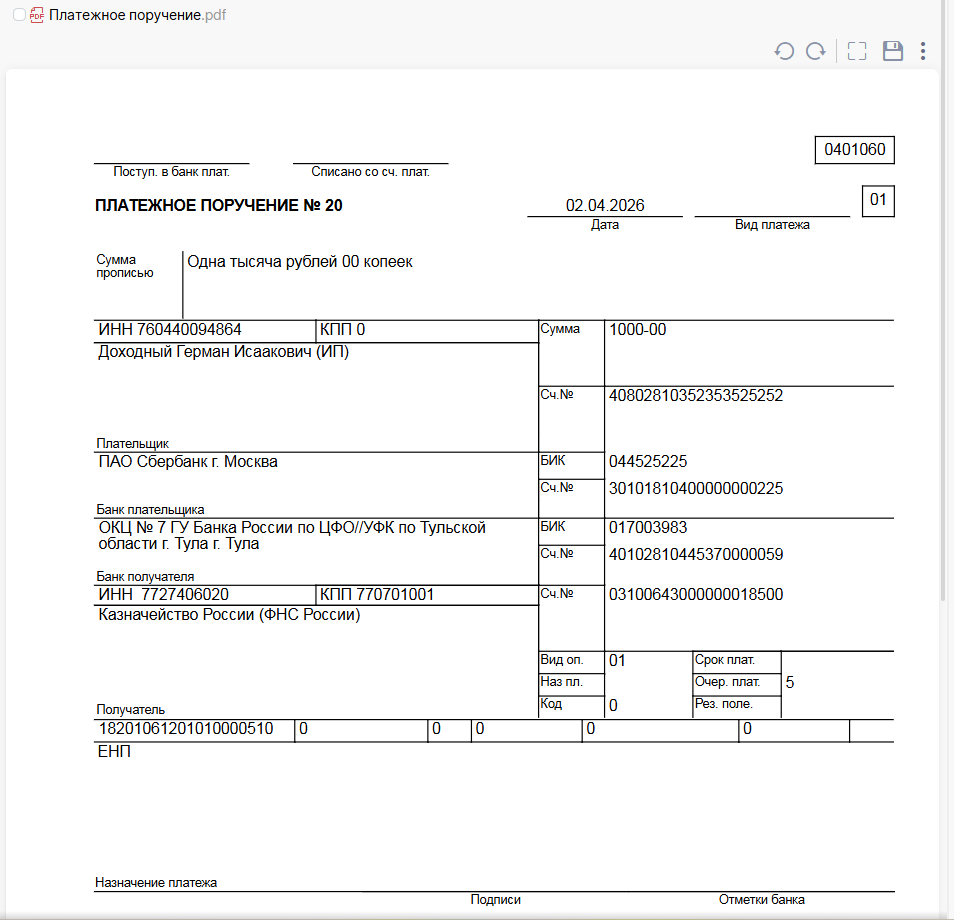Viewport: 954px width, 920px height.
Task: Click the amount in words Одна тысяча рублей
Action: click(300, 262)
